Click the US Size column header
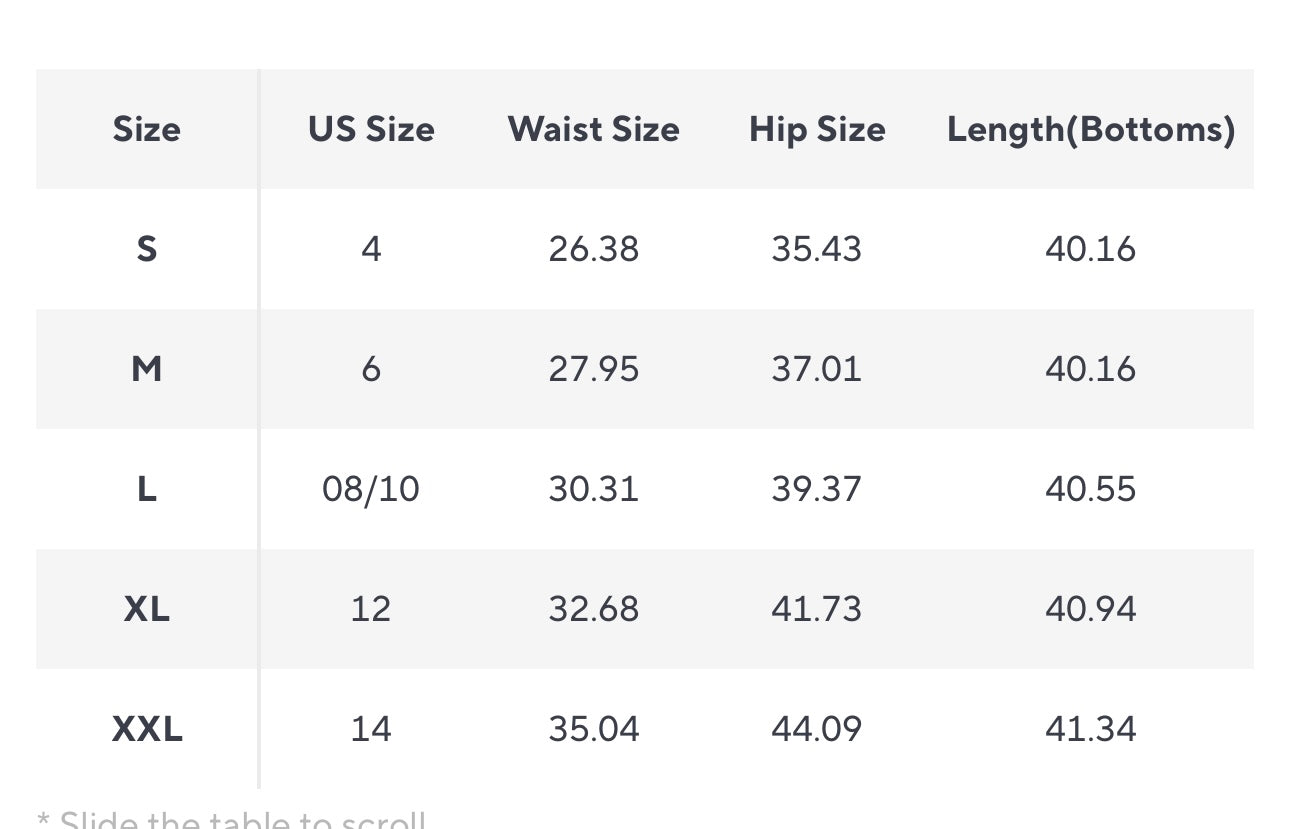The height and width of the screenshot is (829, 1290). (371, 129)
